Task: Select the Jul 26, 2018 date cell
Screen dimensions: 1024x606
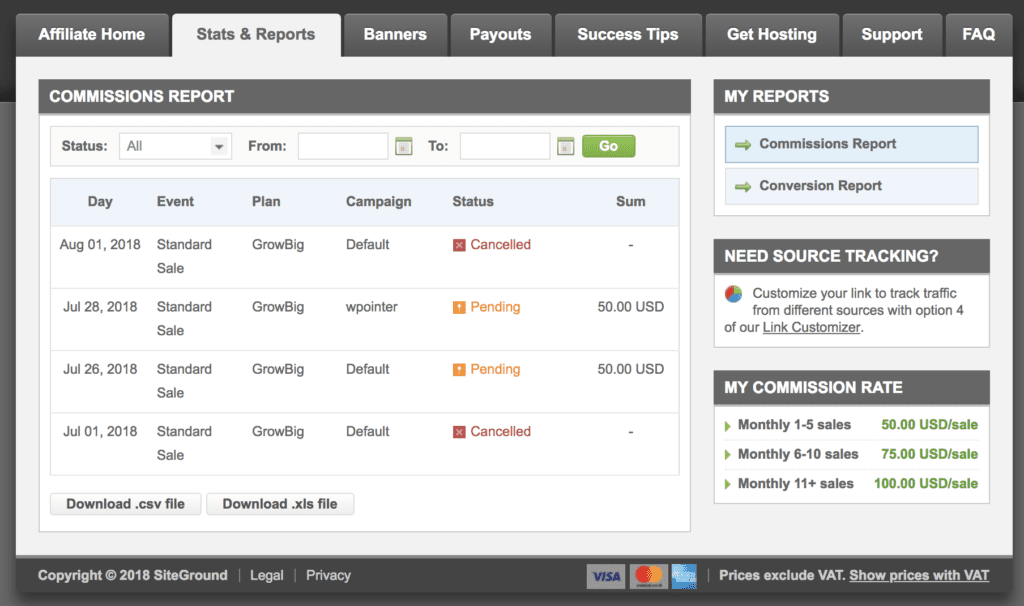Action: 100,370
